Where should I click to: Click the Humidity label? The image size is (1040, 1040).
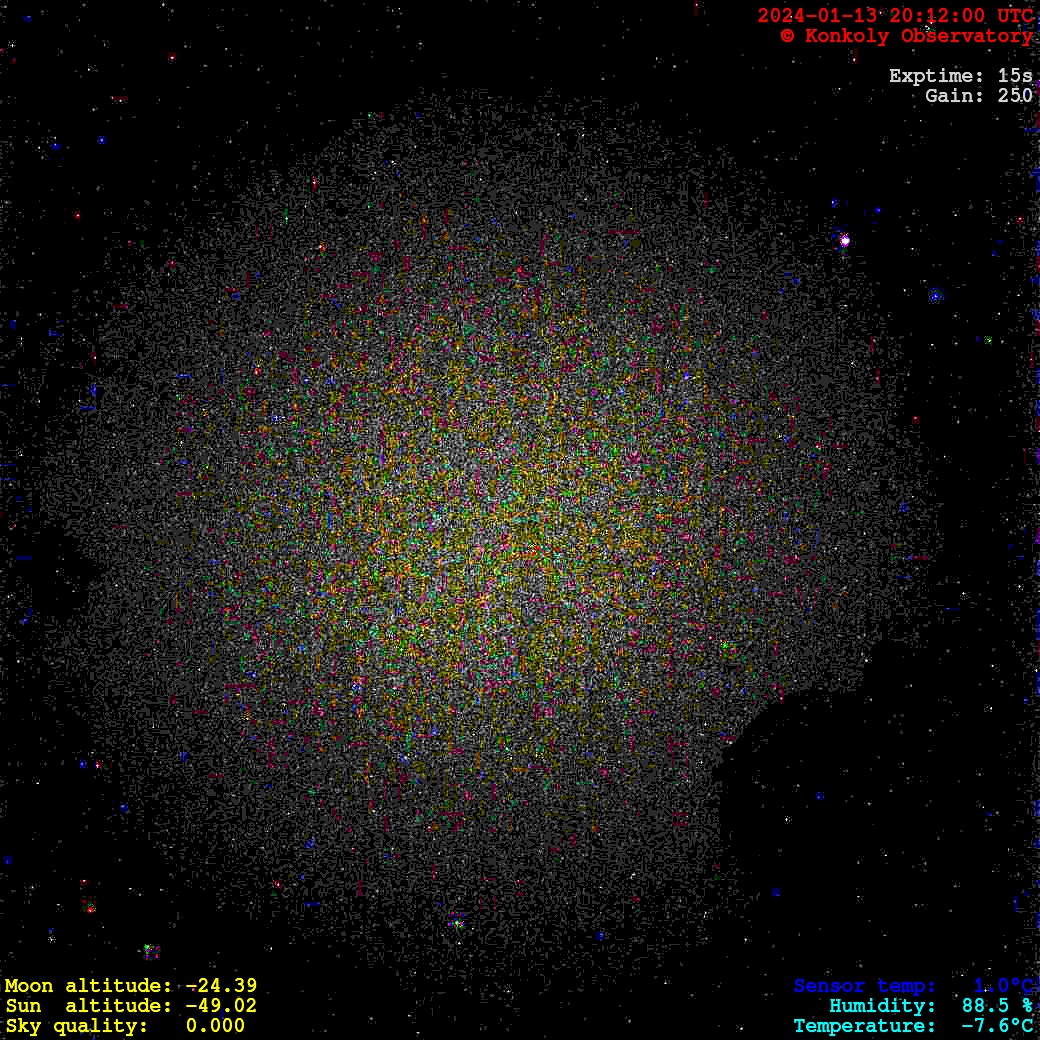(x=882, y=1006)
